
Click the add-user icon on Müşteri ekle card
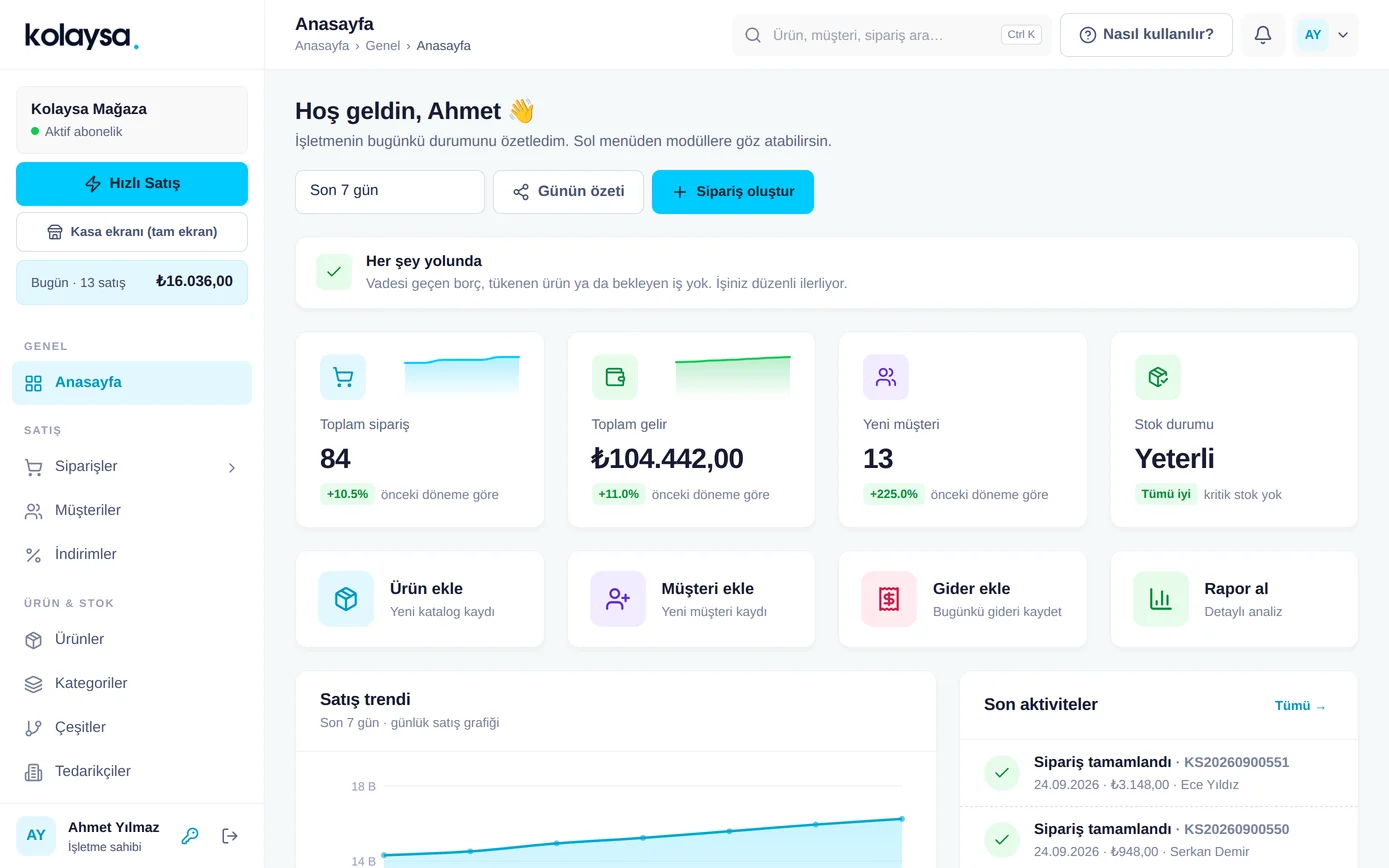(x=618, y=599)
